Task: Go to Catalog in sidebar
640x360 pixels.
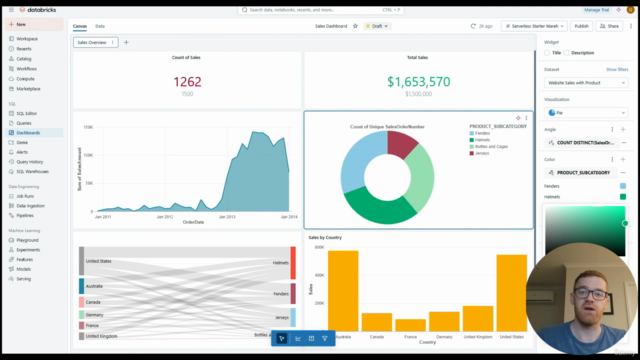Action: click(x=24, y=59)
